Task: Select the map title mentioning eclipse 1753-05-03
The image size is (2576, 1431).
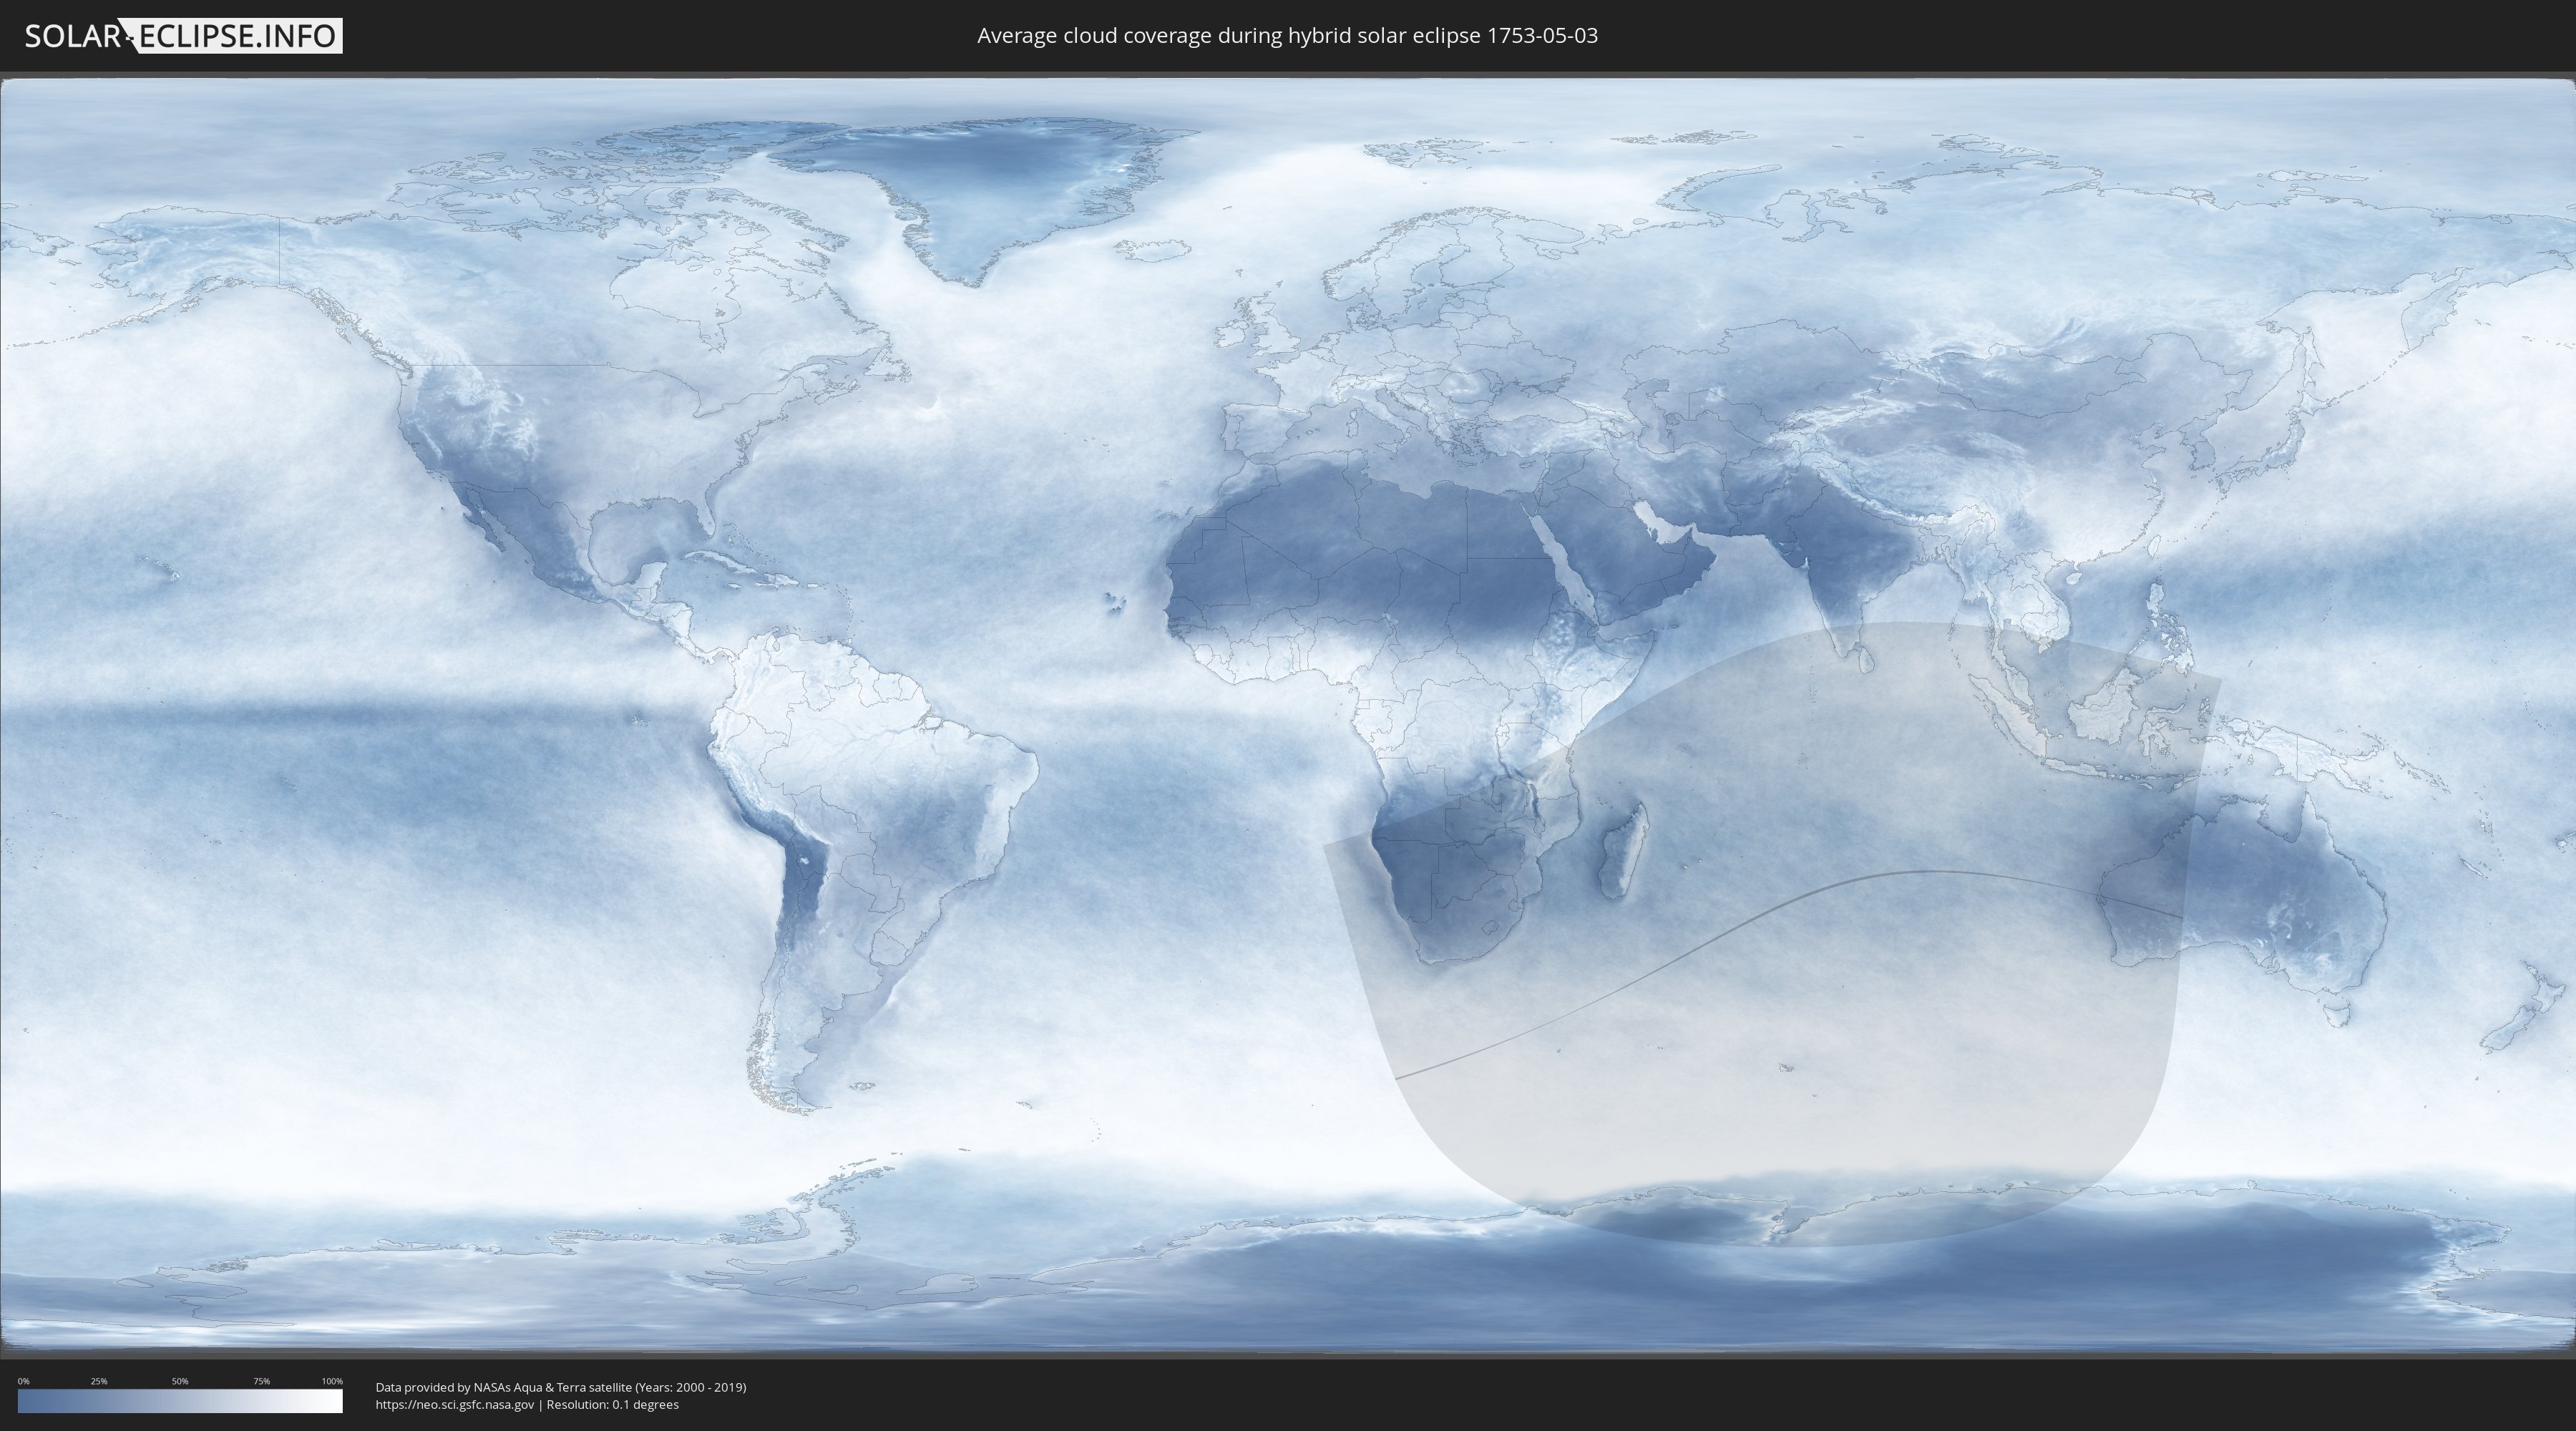Action: click(1287, 36)
